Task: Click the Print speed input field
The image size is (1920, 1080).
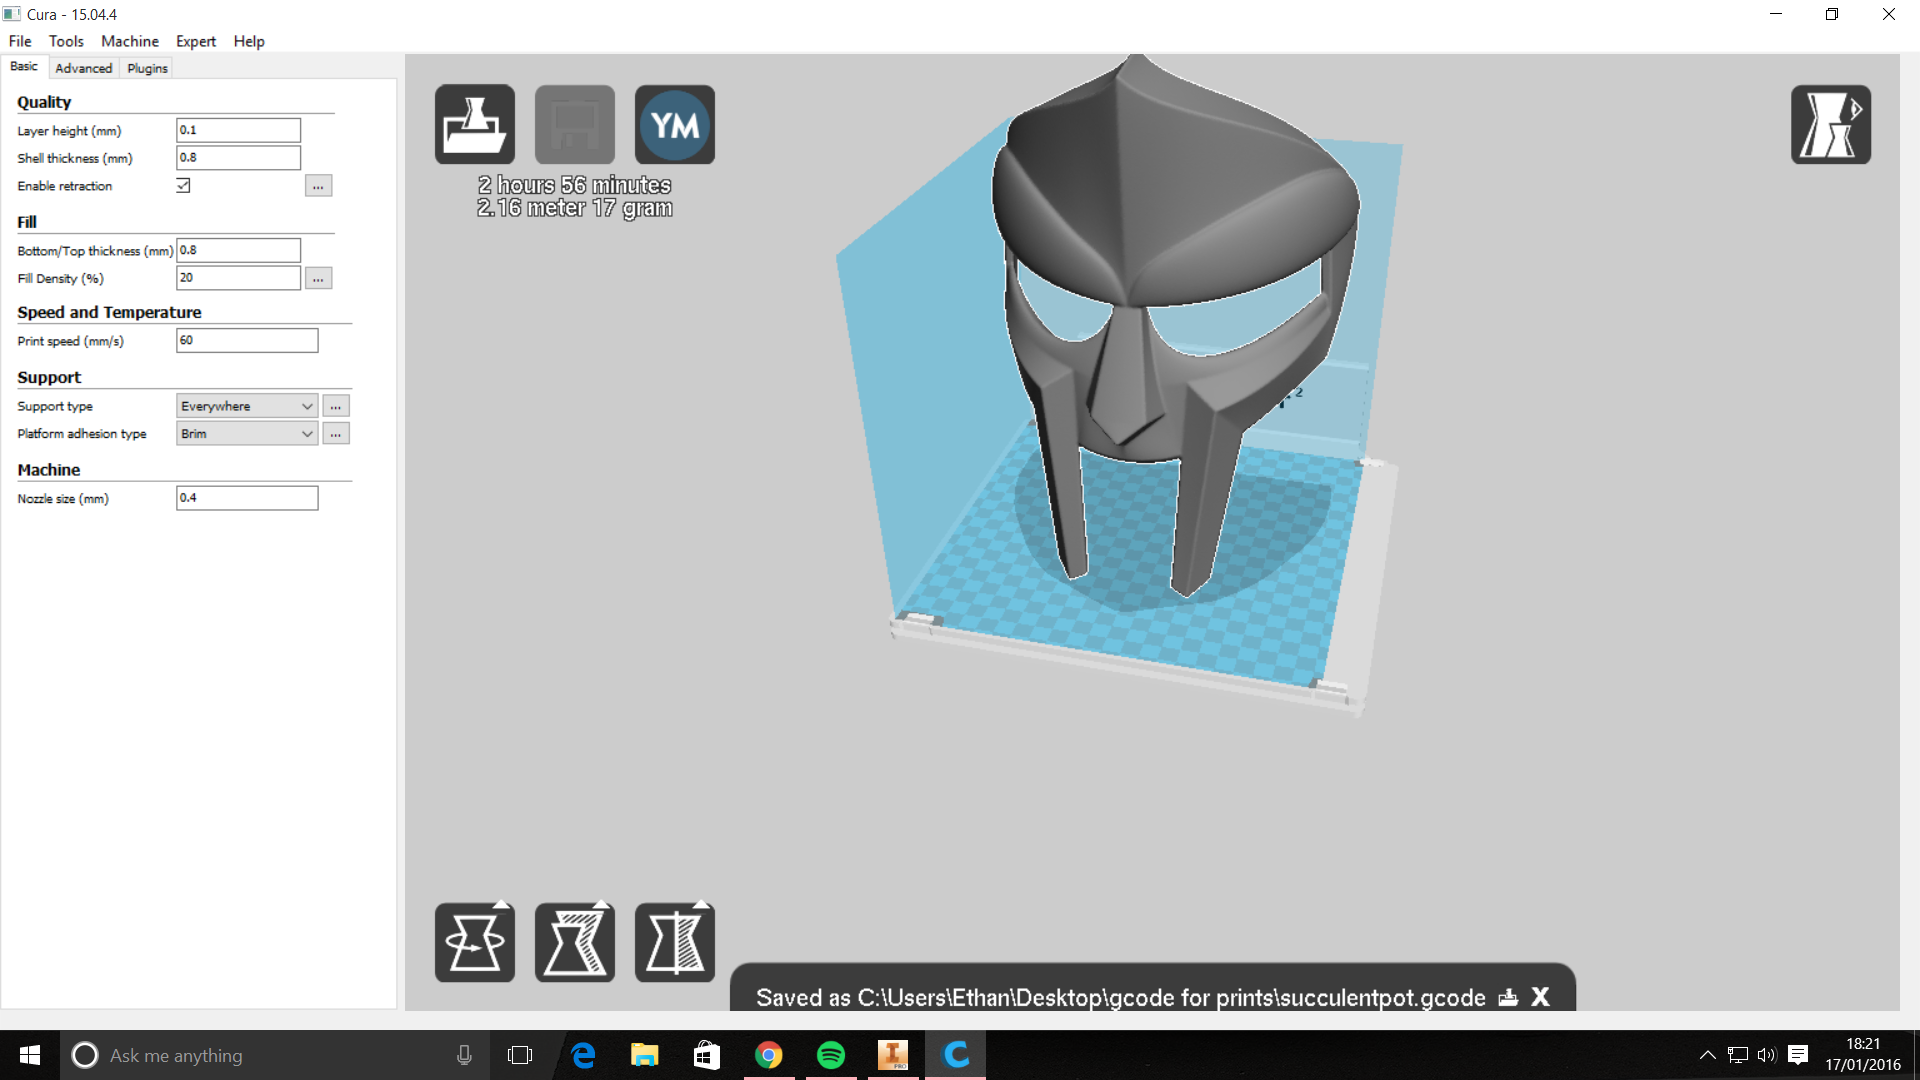Action: click(248, 341)
